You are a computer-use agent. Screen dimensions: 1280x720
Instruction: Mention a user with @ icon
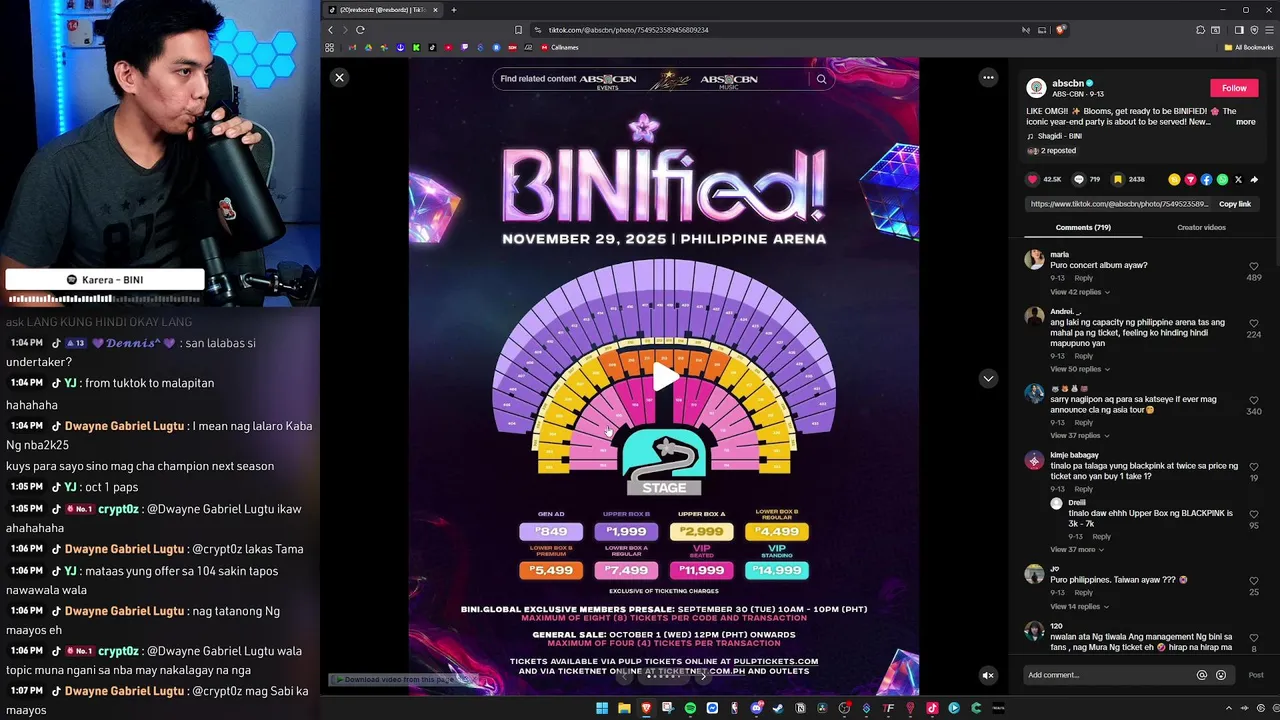1202,675
